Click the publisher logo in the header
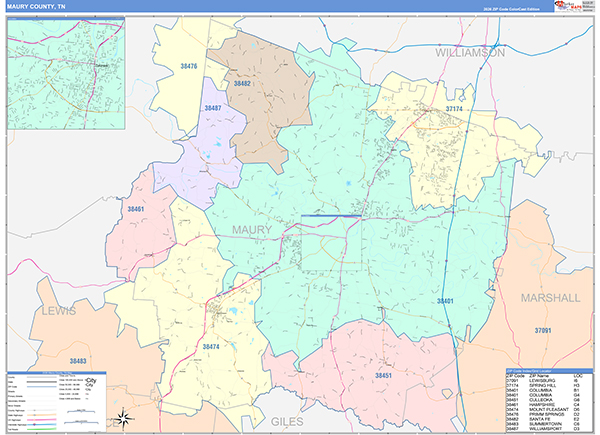This screenshot has width=600, height=435. point(568,6)
